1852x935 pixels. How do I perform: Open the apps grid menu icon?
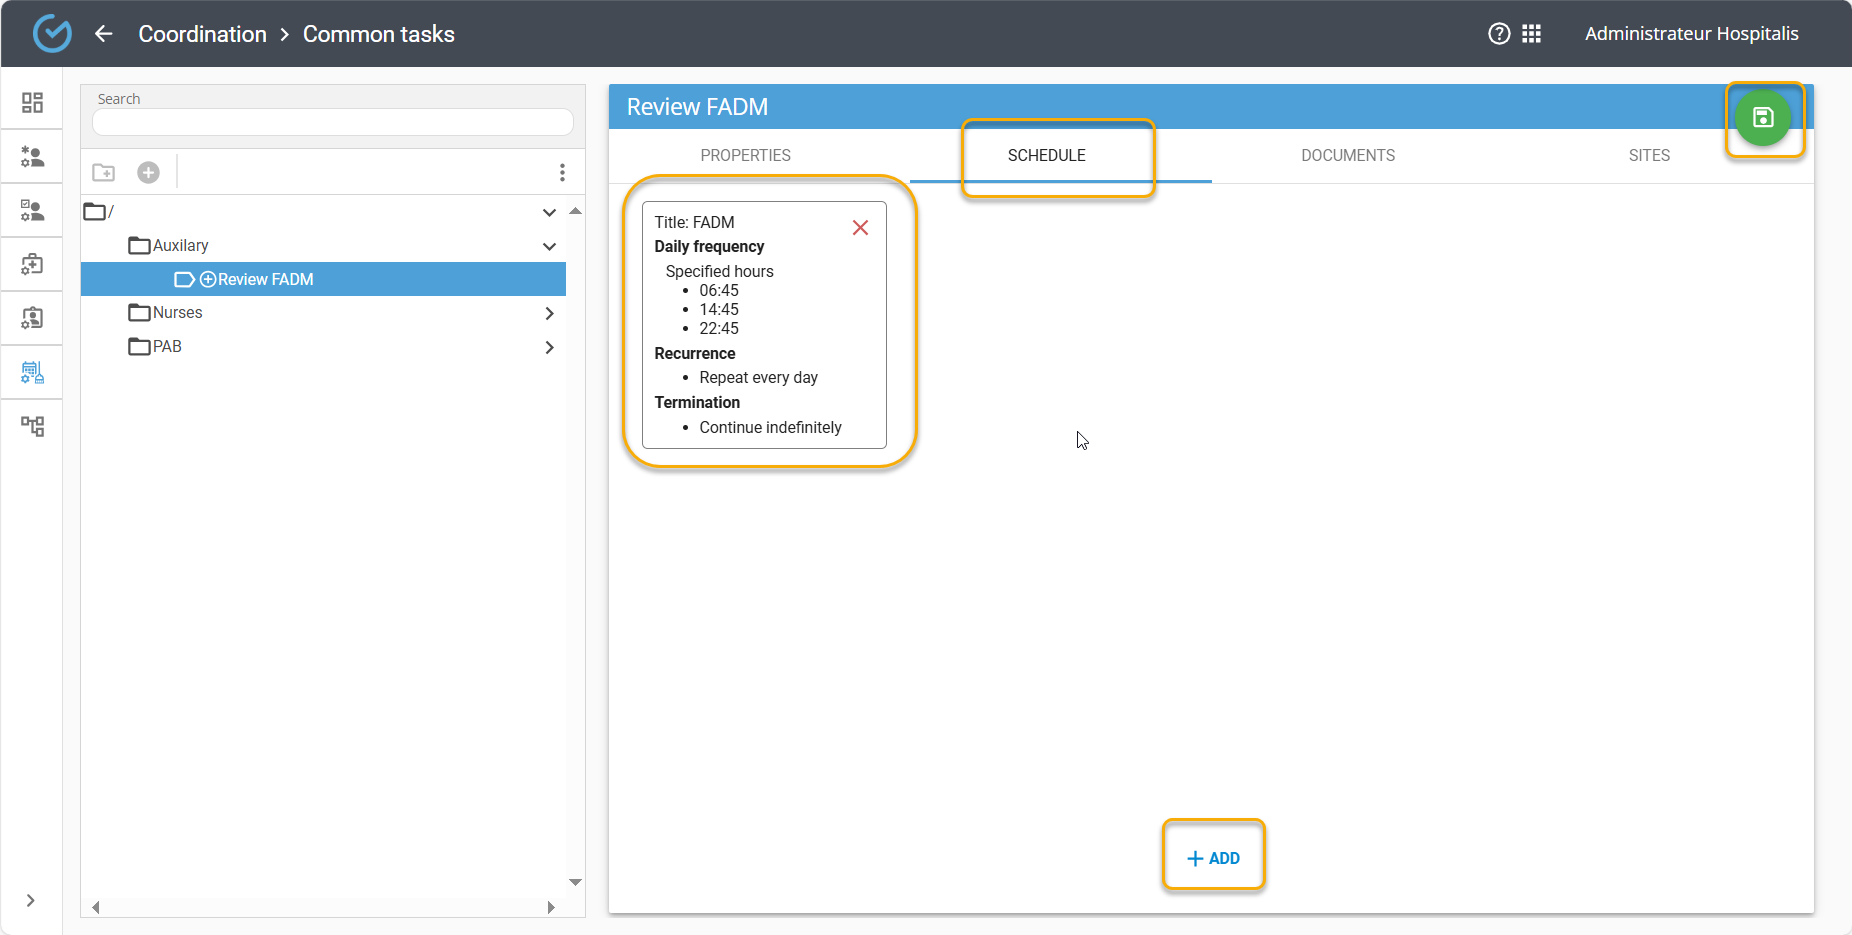1531,34
